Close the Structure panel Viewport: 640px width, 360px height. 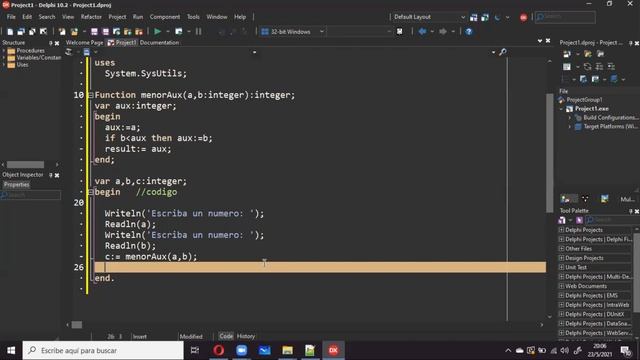point(57,43)
